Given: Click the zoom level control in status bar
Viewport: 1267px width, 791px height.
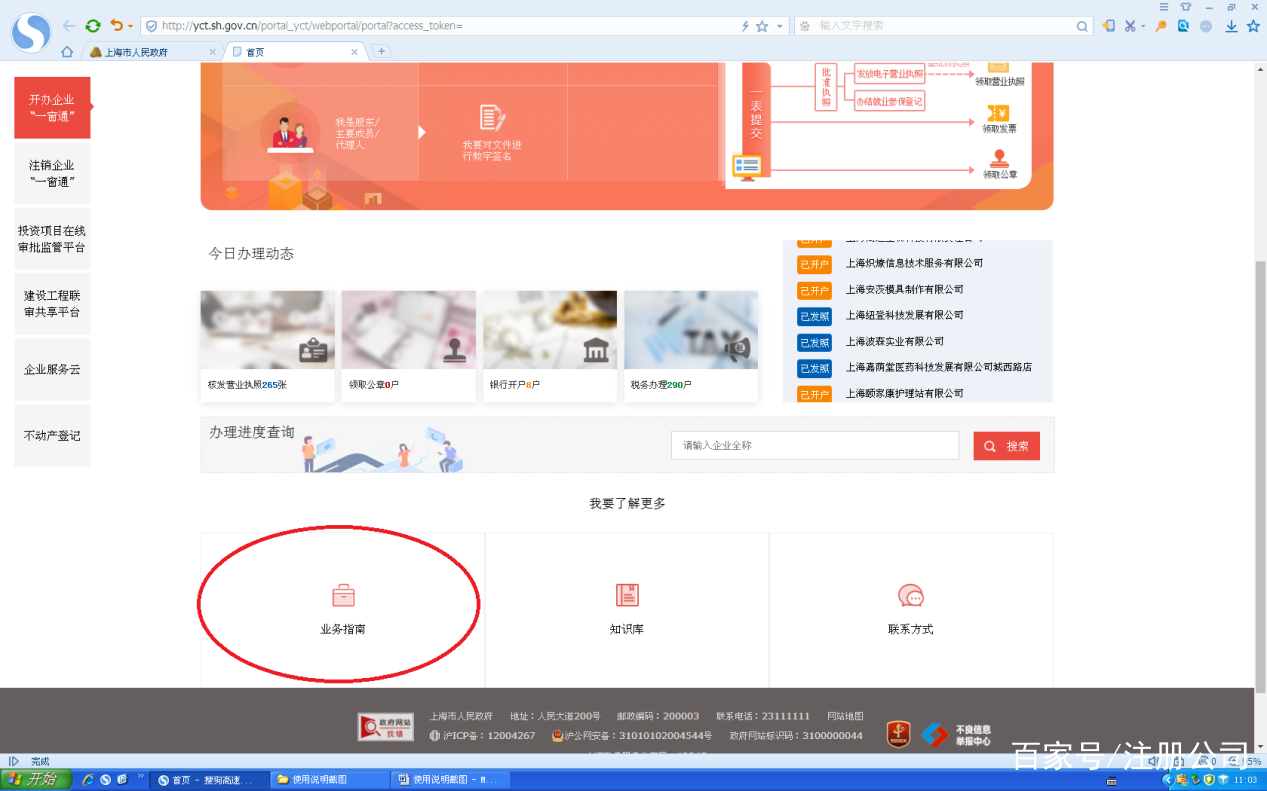Looking at the screenshot, I should click(1250, 760).
